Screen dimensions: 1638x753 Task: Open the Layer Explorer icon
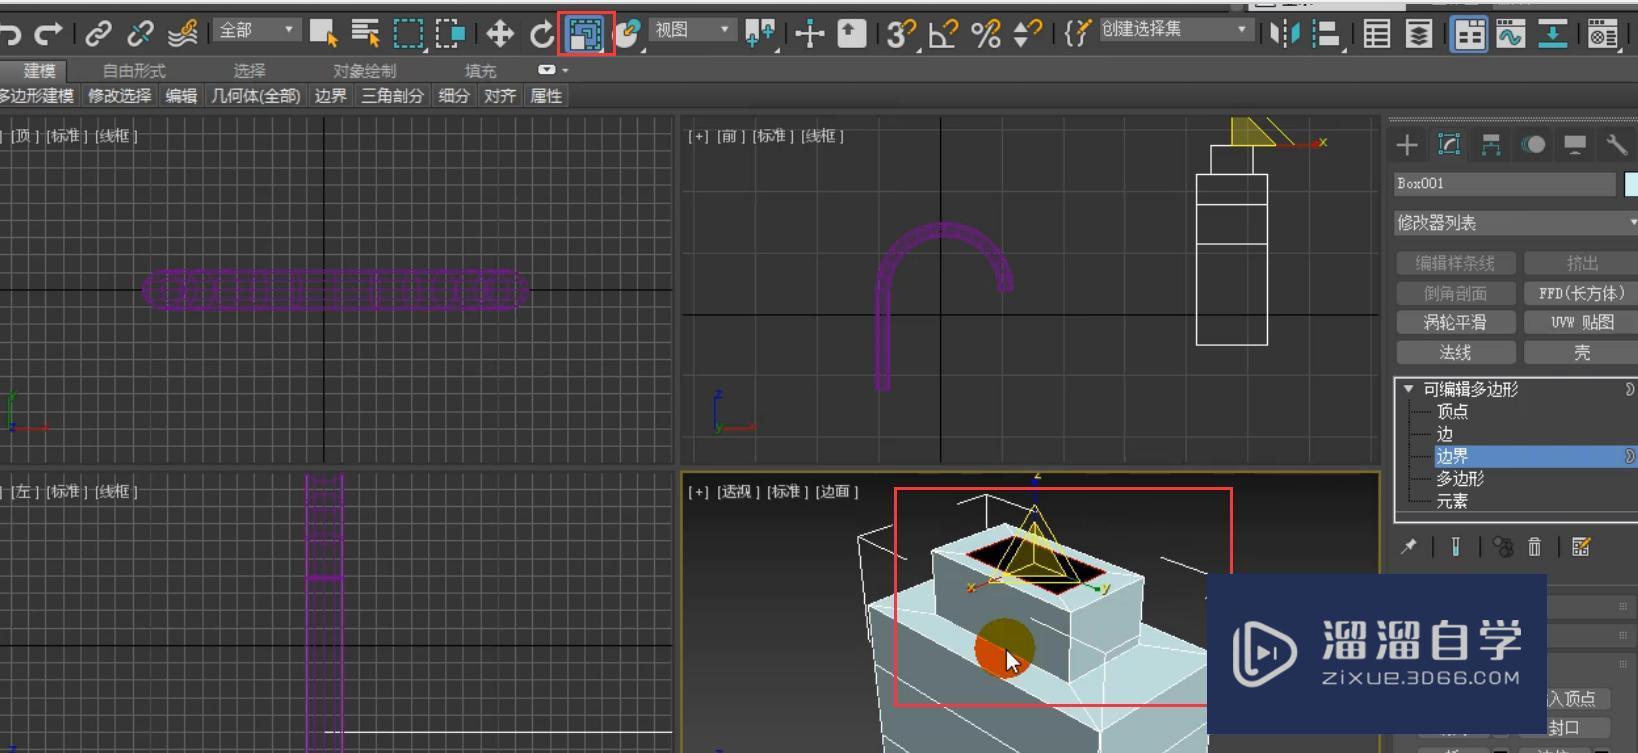1419,35
